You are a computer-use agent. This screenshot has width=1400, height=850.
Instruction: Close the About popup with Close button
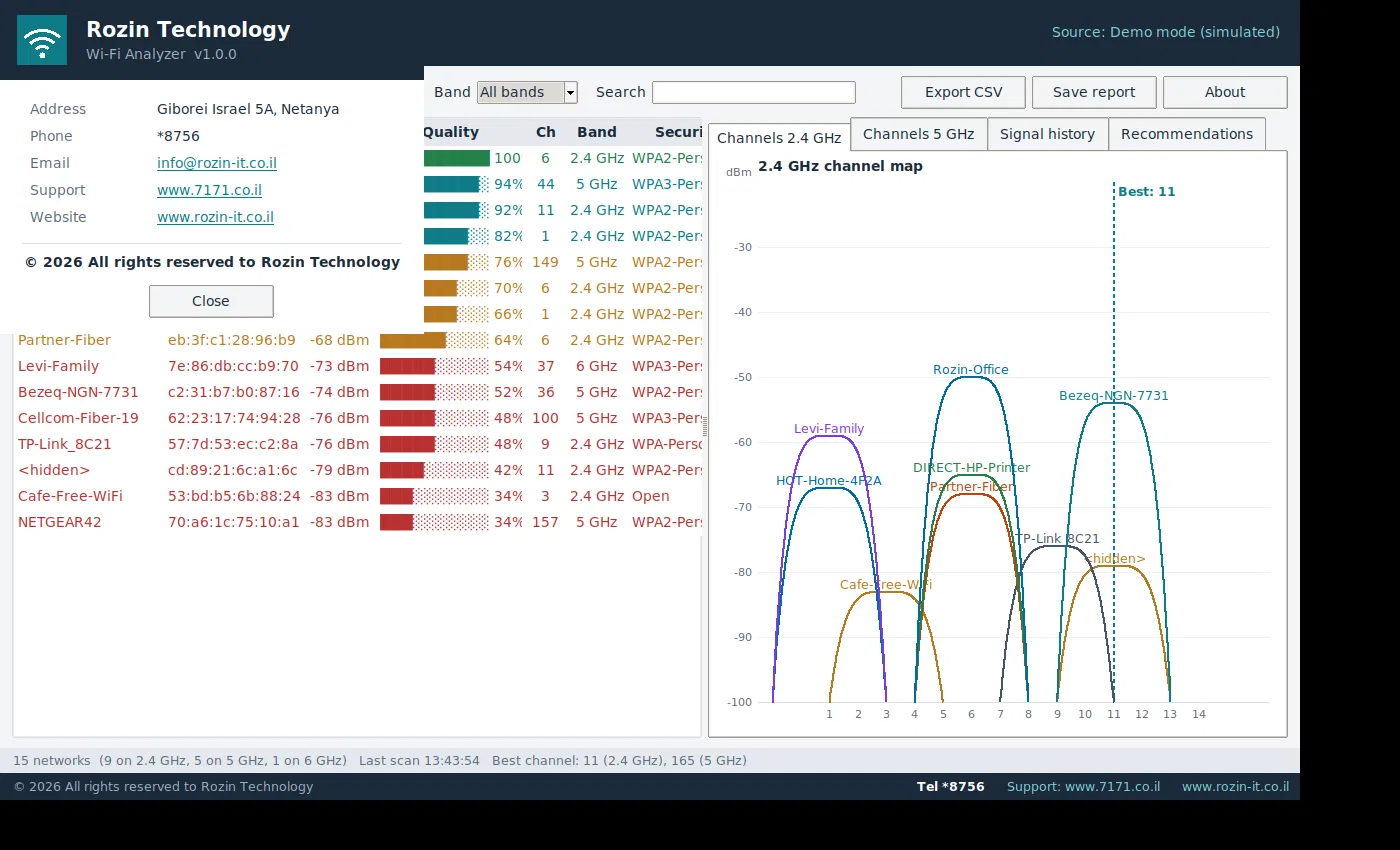click(x=211, y=301)
